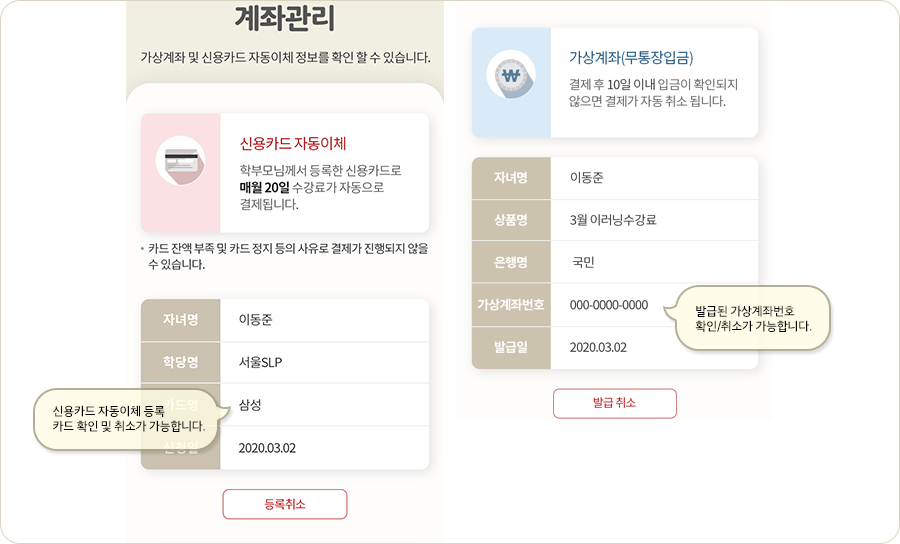The height and width of the screenshot is (544, 900).
Task: Click the 서울SLP academy name value
Action: (261, 363)
